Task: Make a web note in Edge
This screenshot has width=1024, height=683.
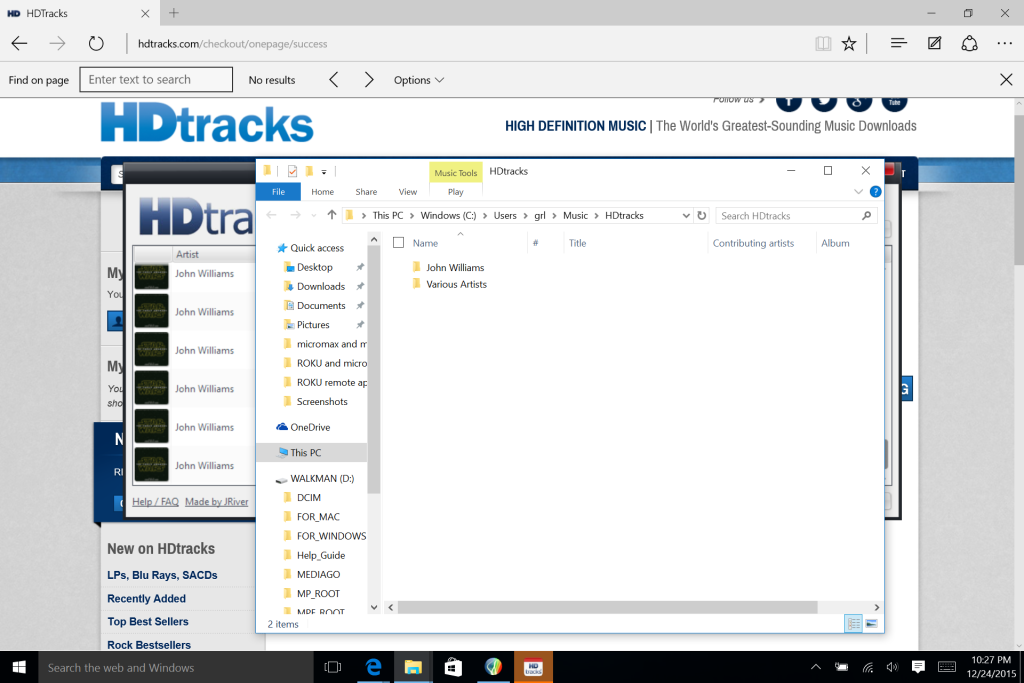Action: point(935,43)
